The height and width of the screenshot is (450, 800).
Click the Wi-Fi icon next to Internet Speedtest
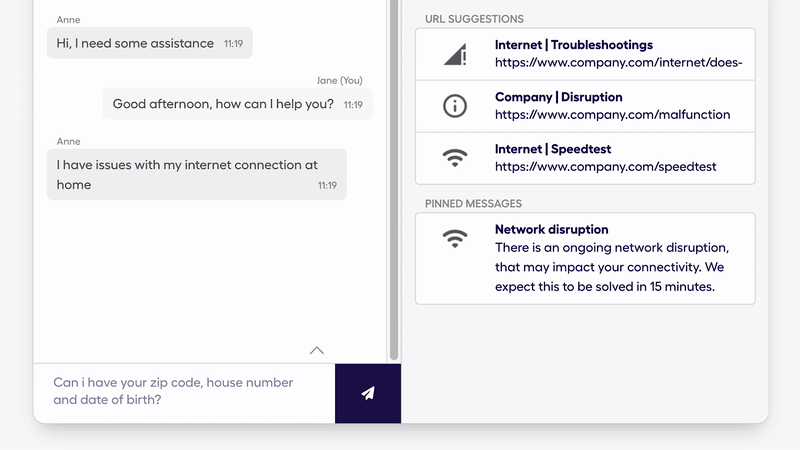click(x=455, y=158)
